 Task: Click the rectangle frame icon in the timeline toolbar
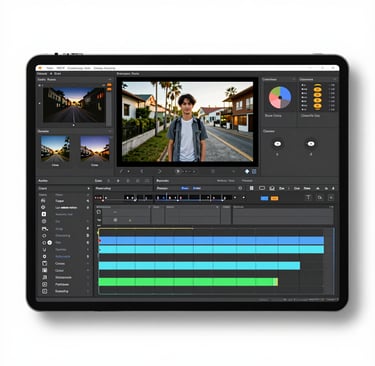262,188
